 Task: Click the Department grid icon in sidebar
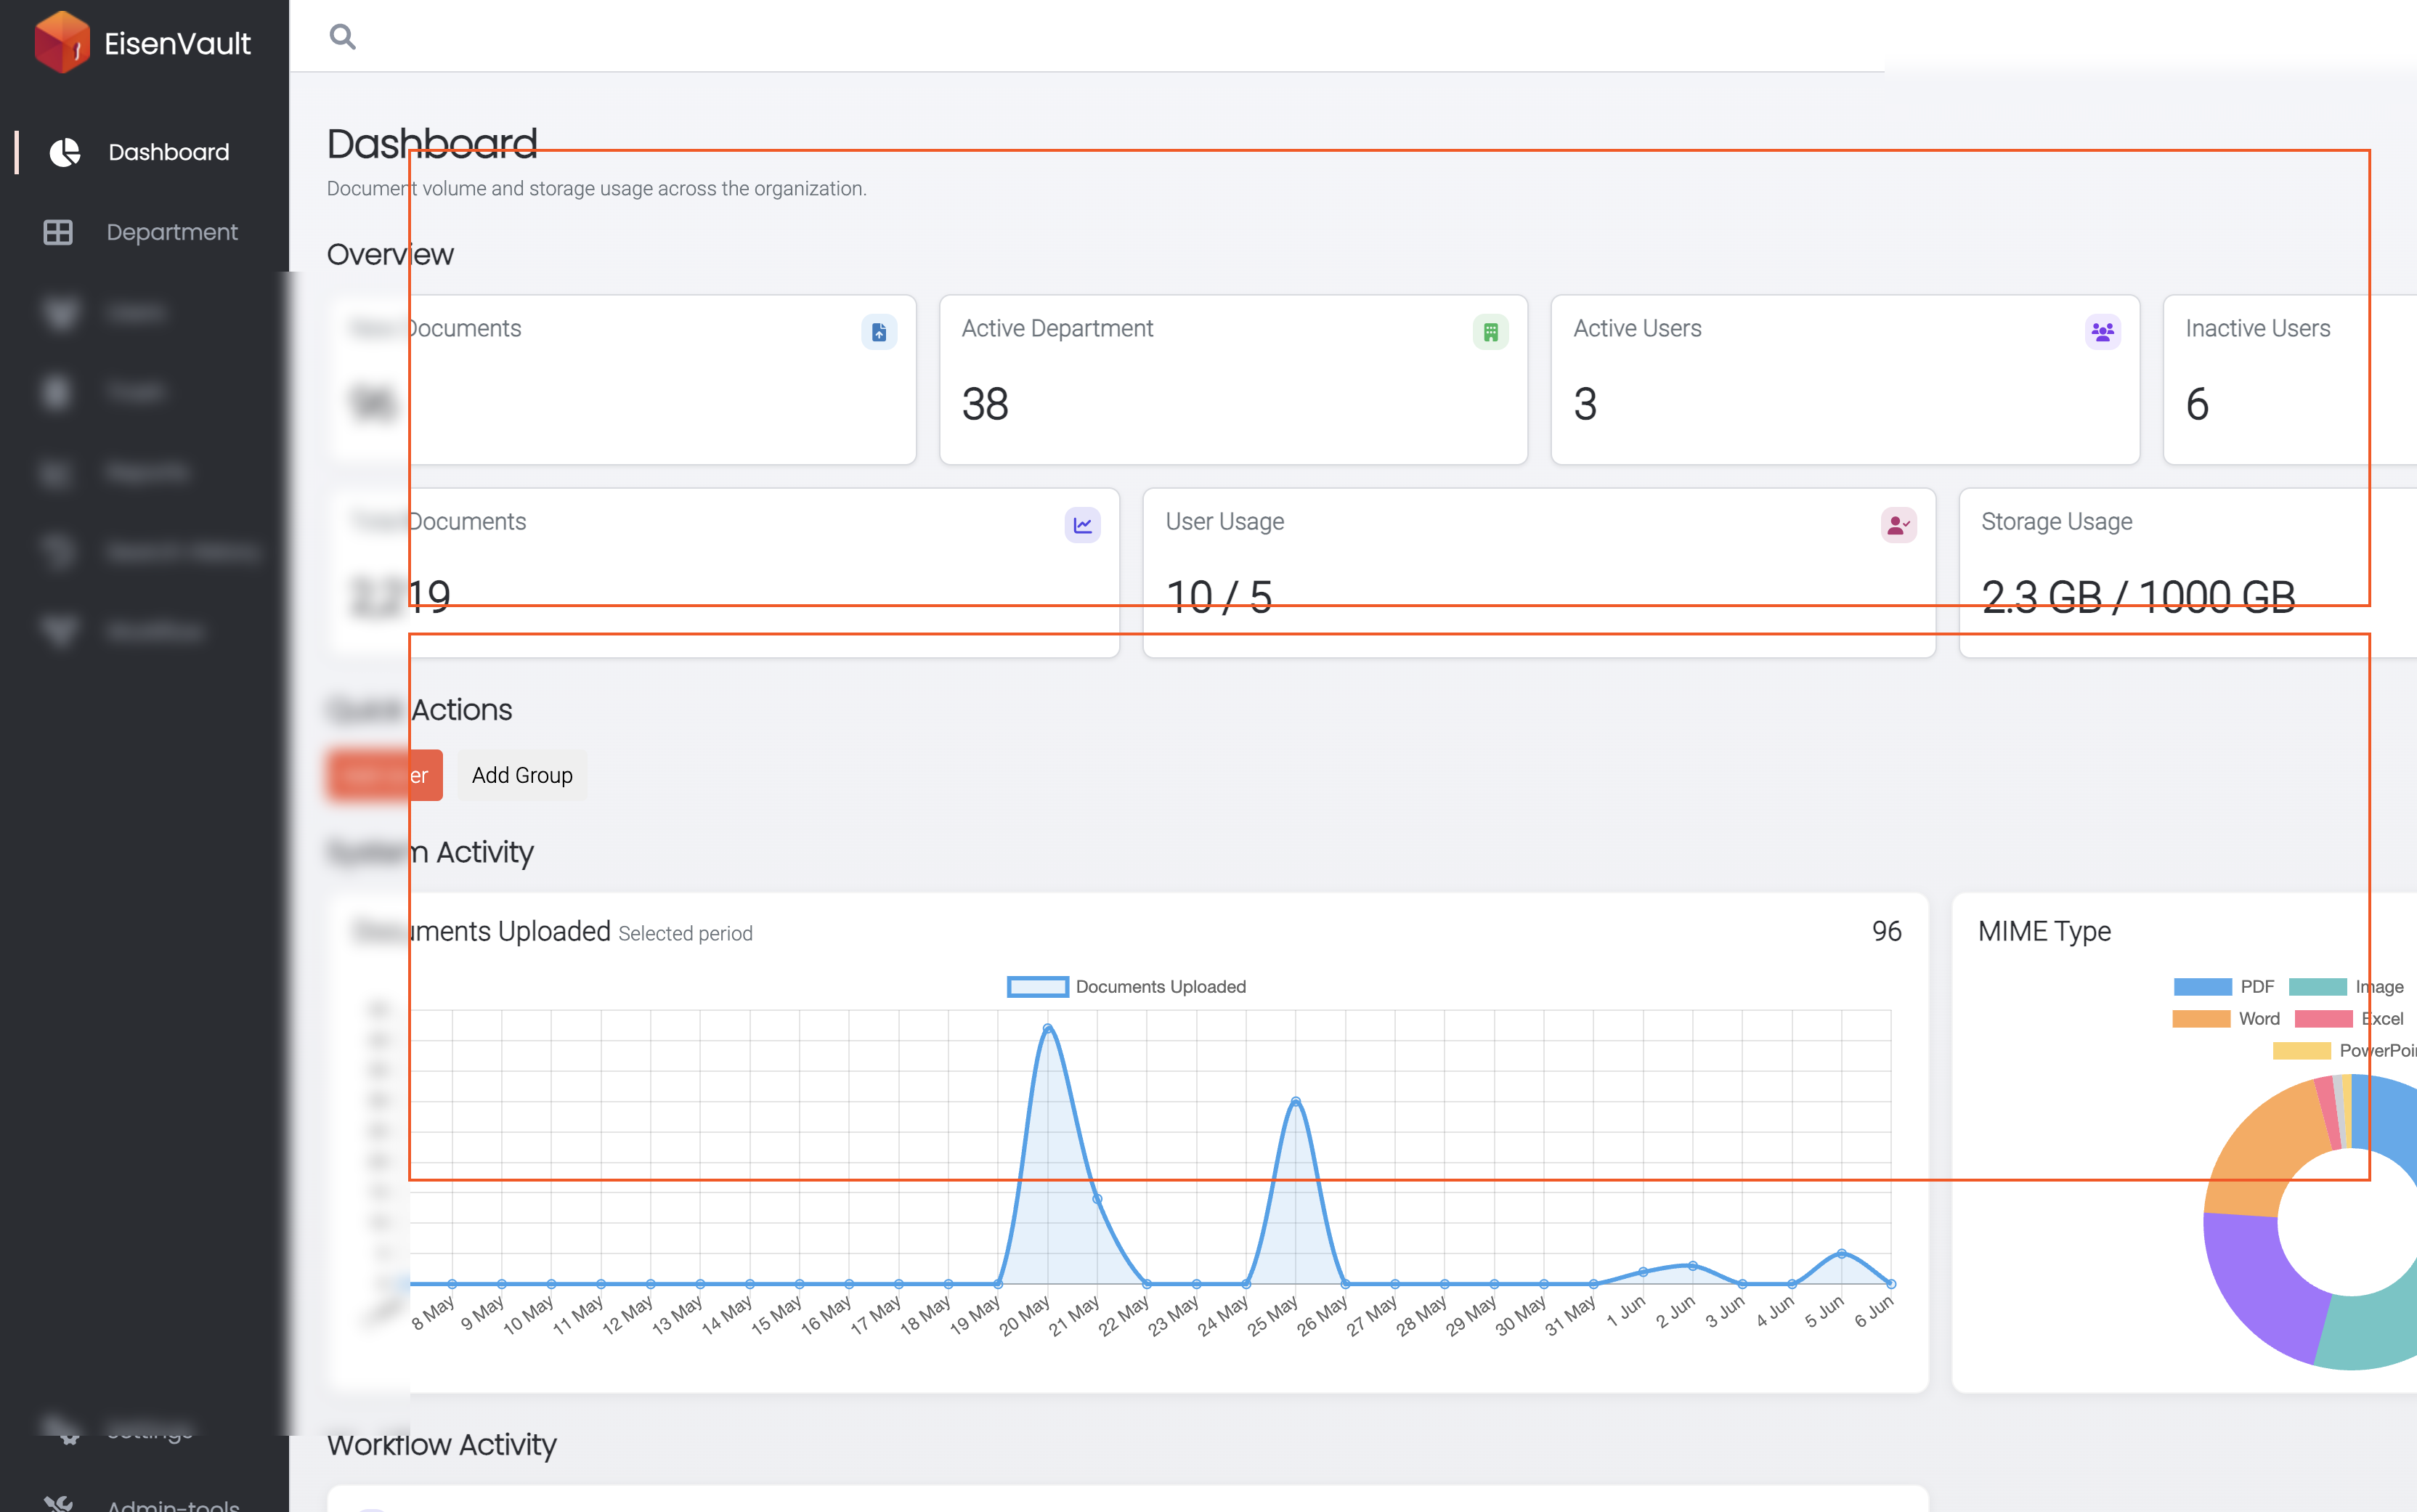(x=58, y=232)
